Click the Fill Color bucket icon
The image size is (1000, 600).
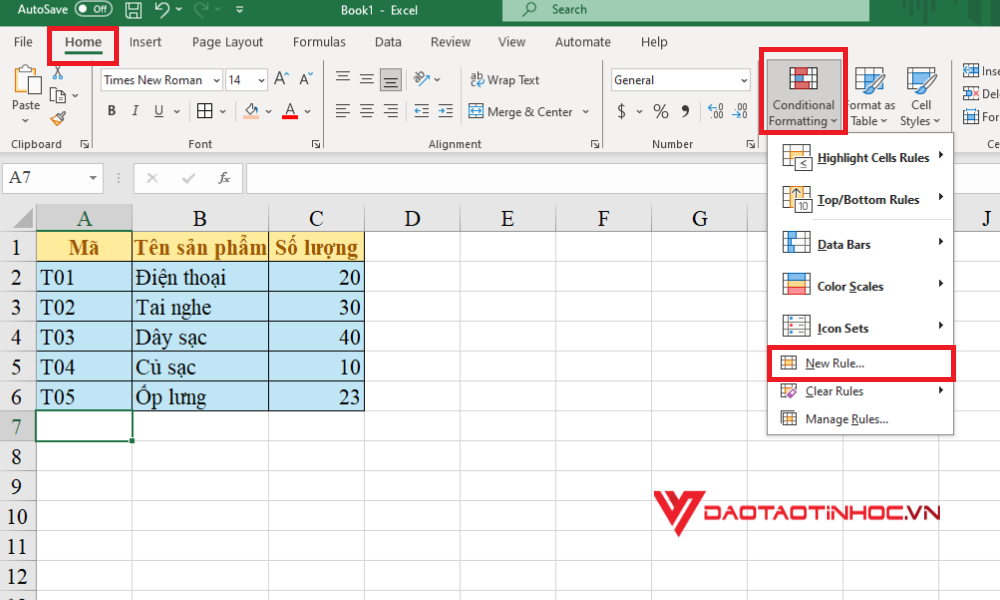[x=251, y=111]
